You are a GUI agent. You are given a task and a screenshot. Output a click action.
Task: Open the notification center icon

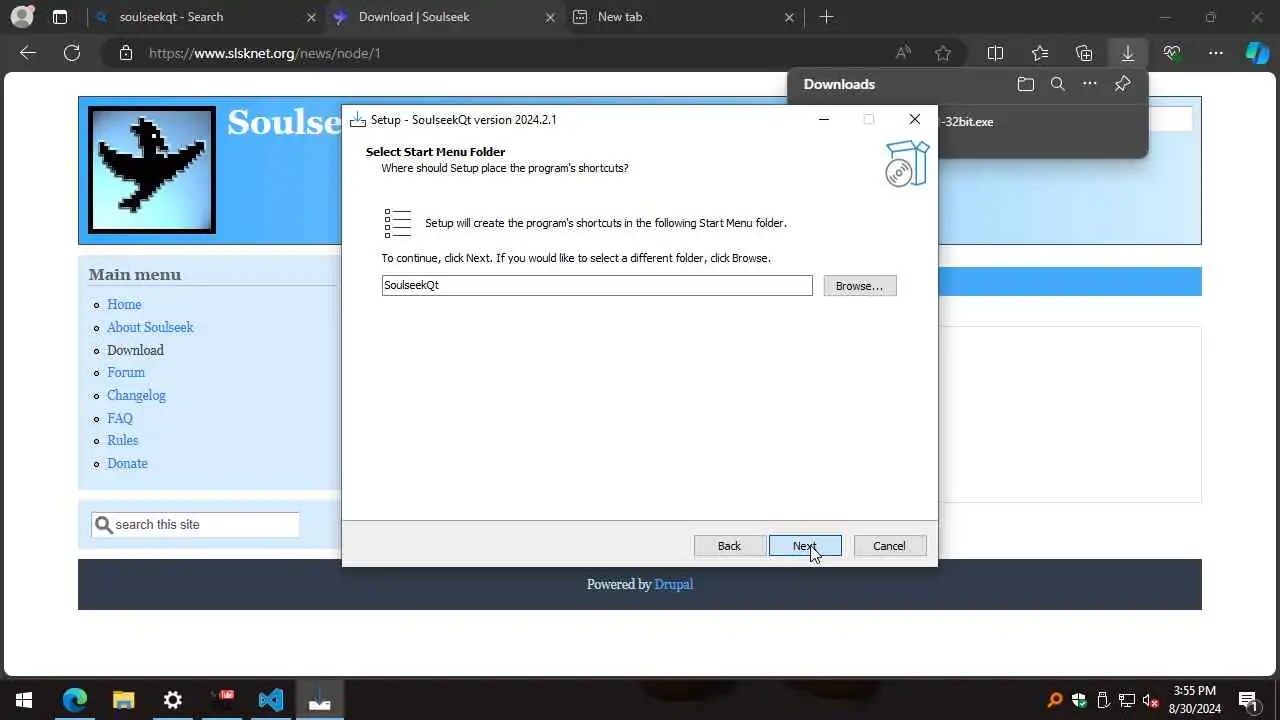1247,700
